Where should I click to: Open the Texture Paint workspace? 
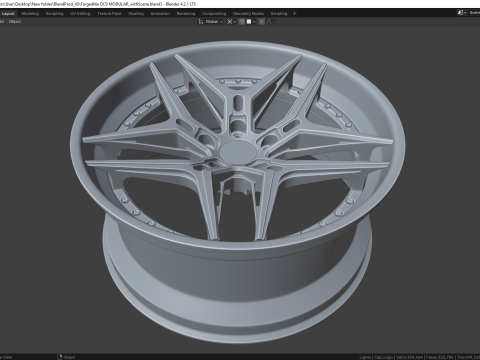coord(109,14)
